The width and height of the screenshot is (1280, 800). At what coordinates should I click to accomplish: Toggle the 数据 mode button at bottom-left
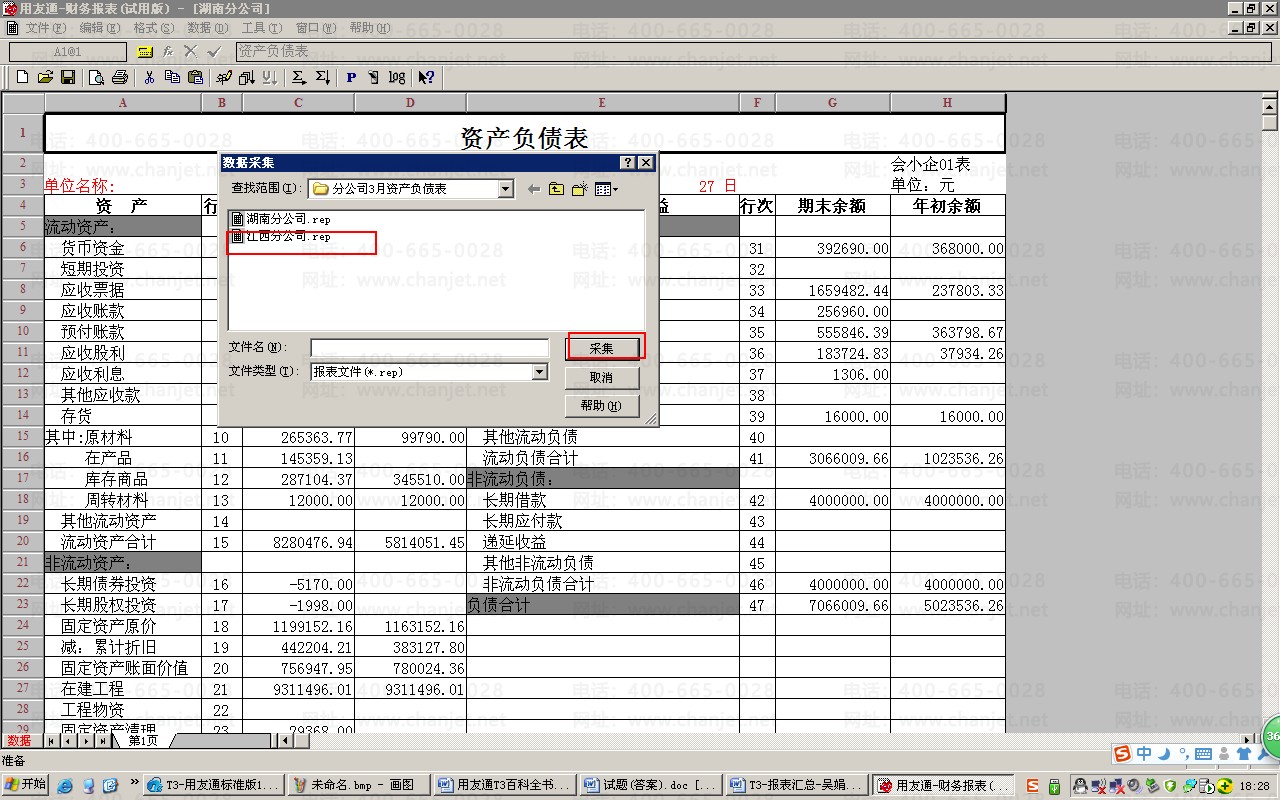(x=19, y=741)
